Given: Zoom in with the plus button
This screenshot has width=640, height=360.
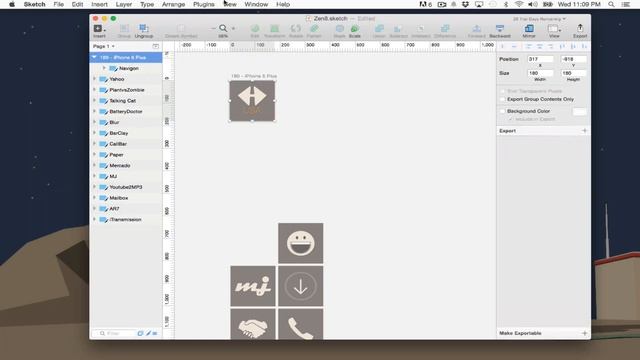Looking at the screenshot, I should 233,29.
